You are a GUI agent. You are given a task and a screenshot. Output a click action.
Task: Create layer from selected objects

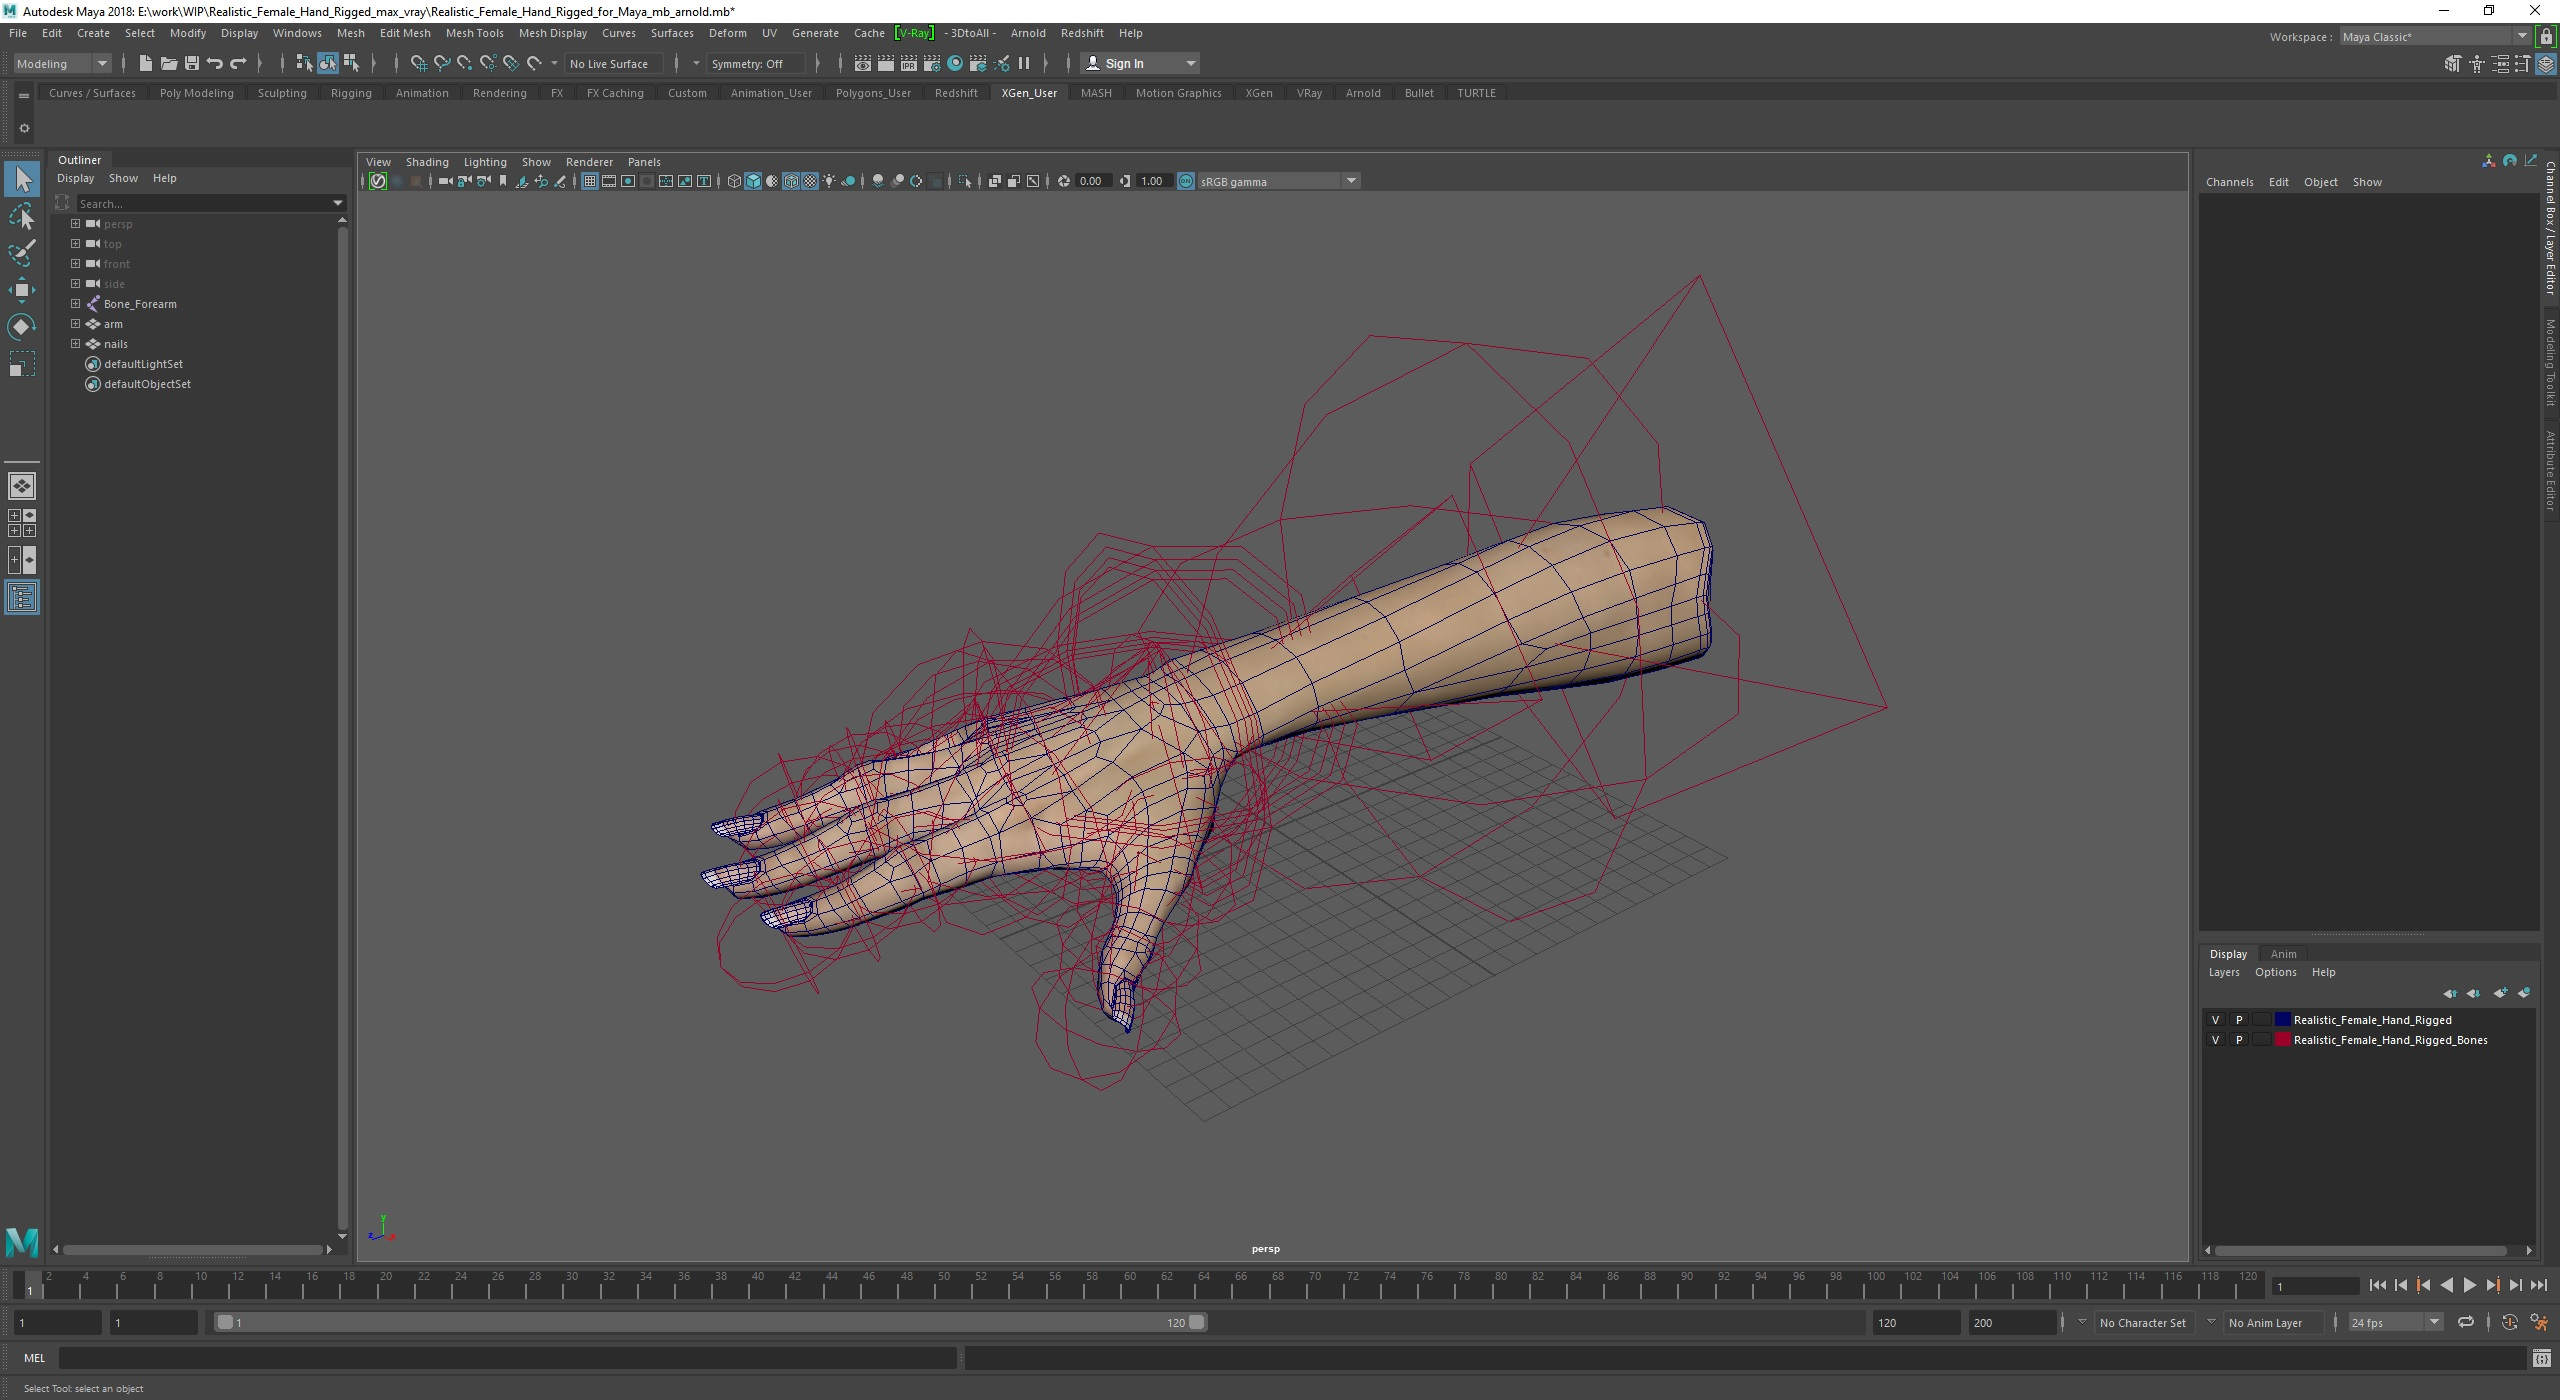[2524, 993]
